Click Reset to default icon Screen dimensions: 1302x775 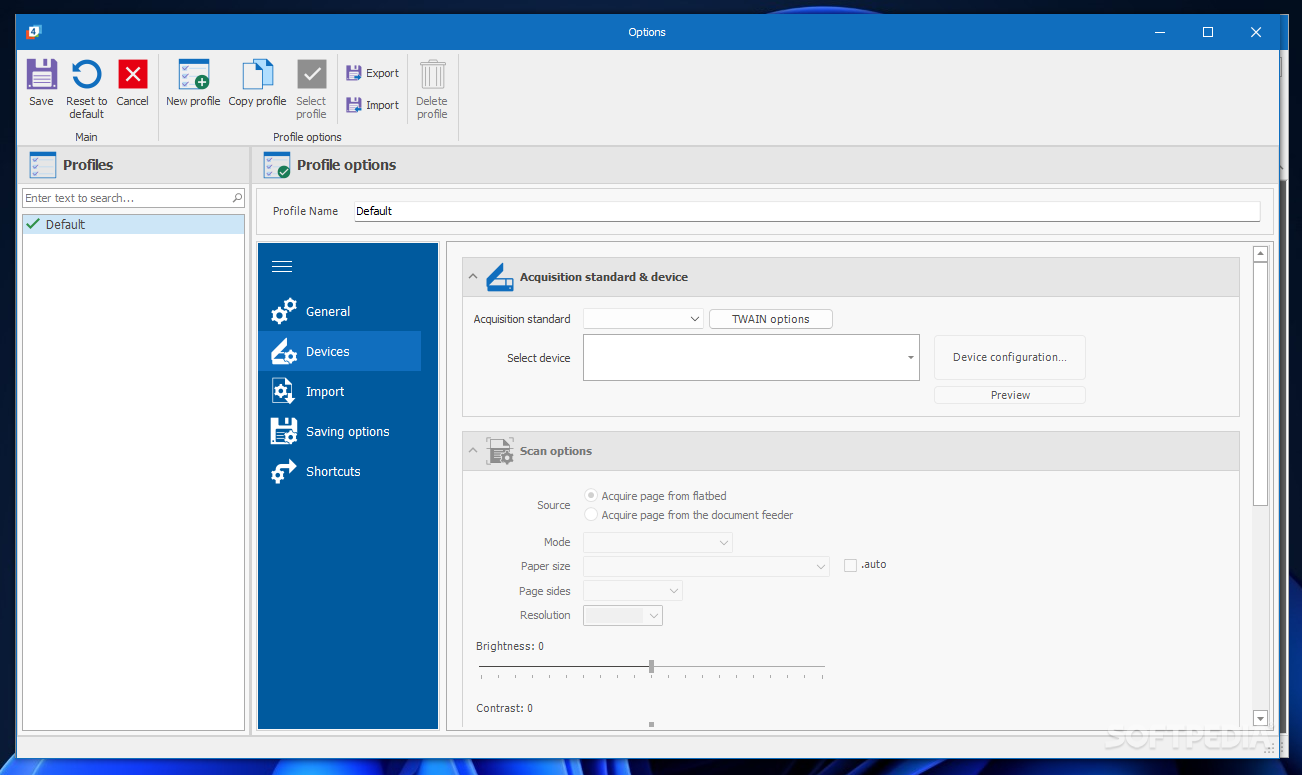tap(87, 75)
